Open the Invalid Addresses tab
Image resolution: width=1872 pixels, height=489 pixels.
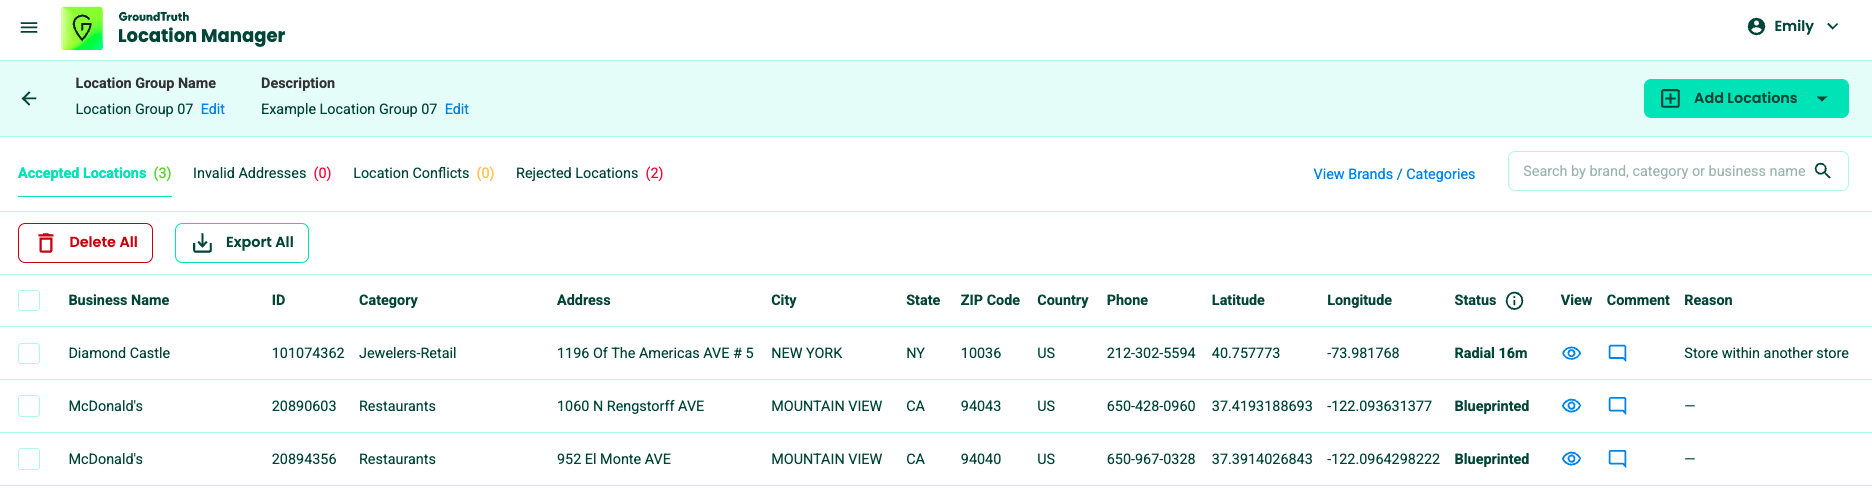pyautogui.click(x=261, y=173)
